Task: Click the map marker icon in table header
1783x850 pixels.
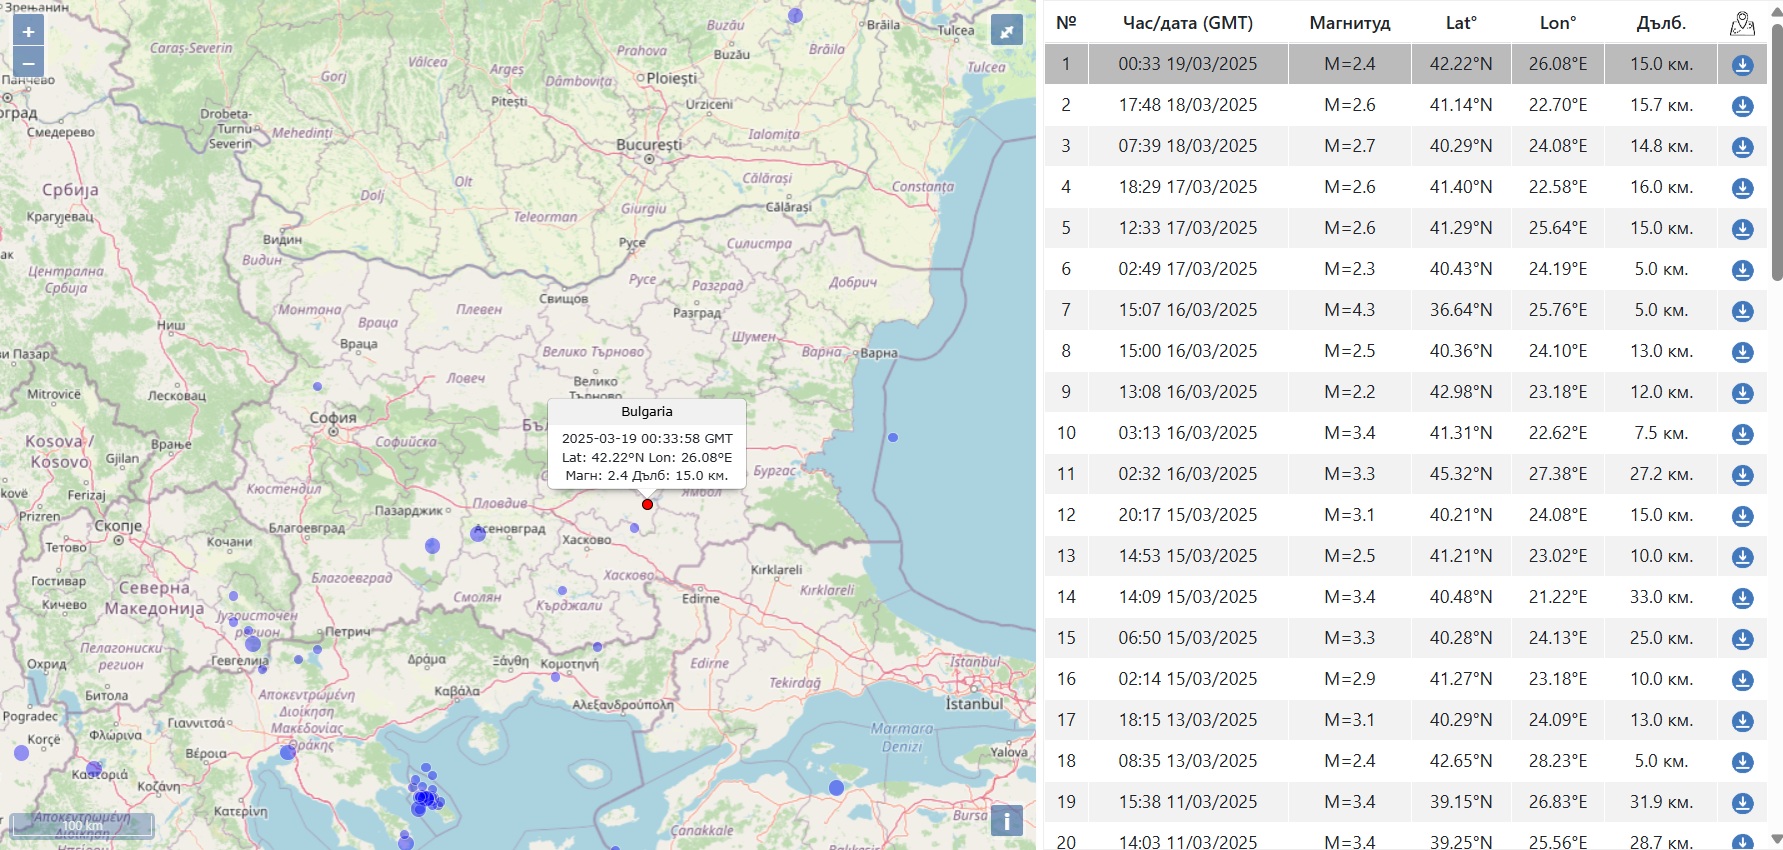Action: point(1742,24)
